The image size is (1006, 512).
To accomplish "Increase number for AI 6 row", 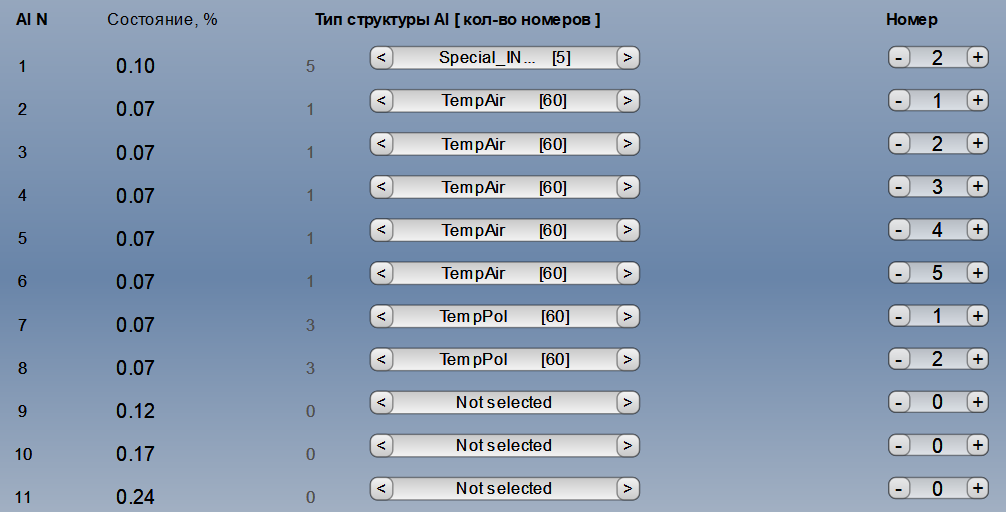I will coord(978,273).
